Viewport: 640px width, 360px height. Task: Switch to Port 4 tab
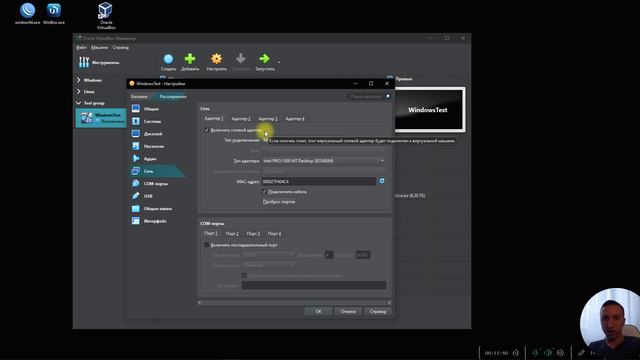pyautogui.click(x=274, y=233)
